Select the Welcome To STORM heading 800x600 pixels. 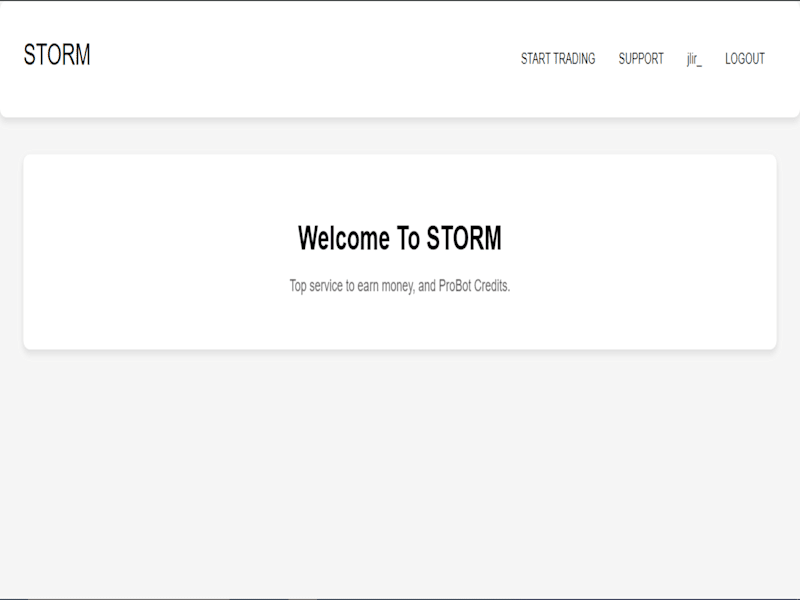click(400, 238)
